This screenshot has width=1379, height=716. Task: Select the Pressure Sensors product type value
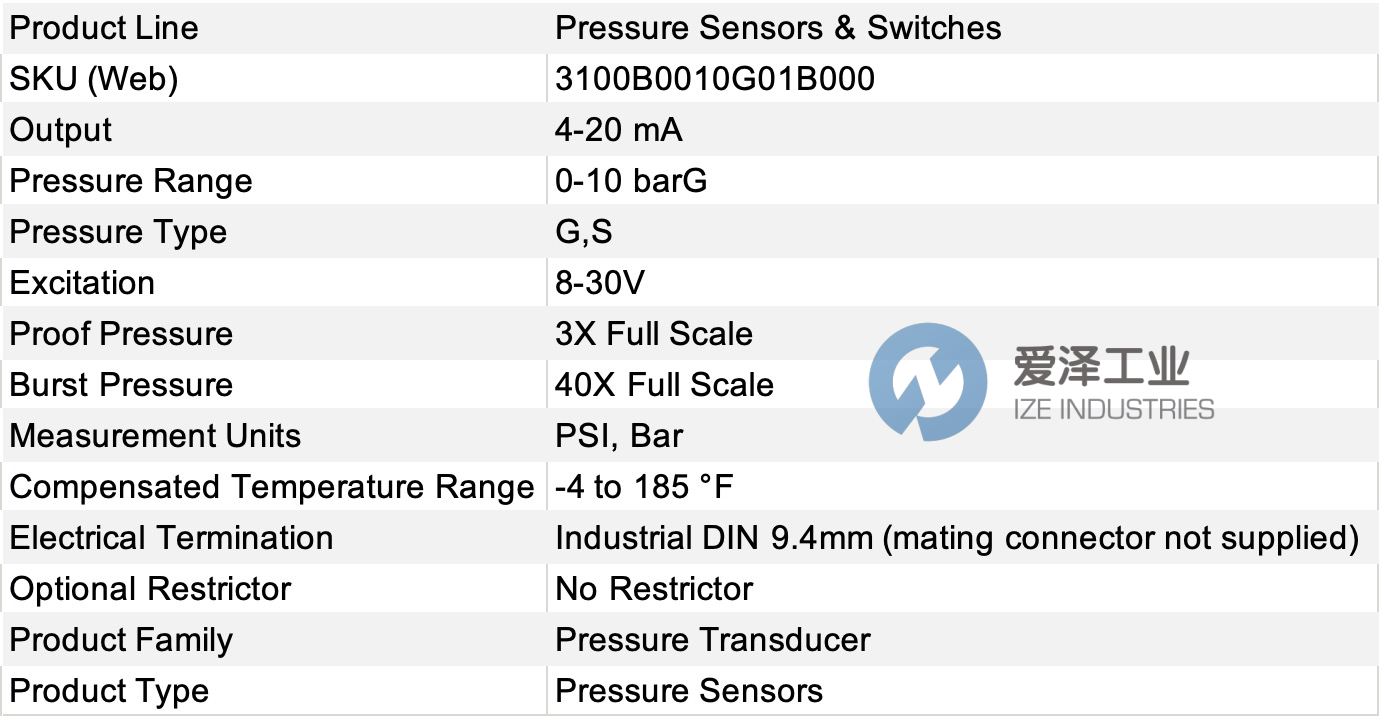(x=689, y=691)
